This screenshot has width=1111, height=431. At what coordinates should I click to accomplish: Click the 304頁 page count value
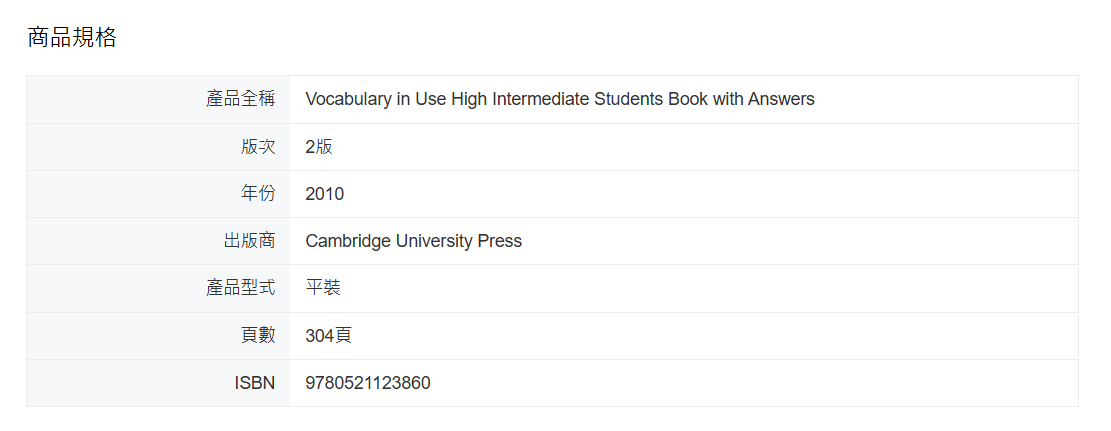pyautogui.click(x=329, y=336)
